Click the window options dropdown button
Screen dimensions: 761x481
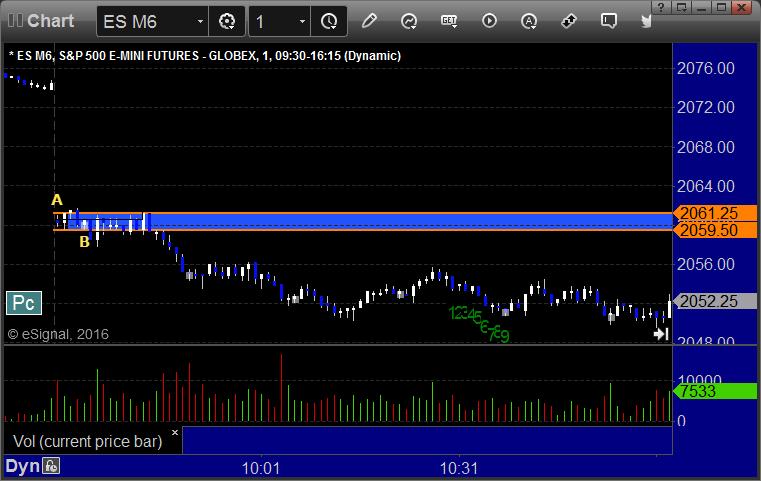(682, 7)
